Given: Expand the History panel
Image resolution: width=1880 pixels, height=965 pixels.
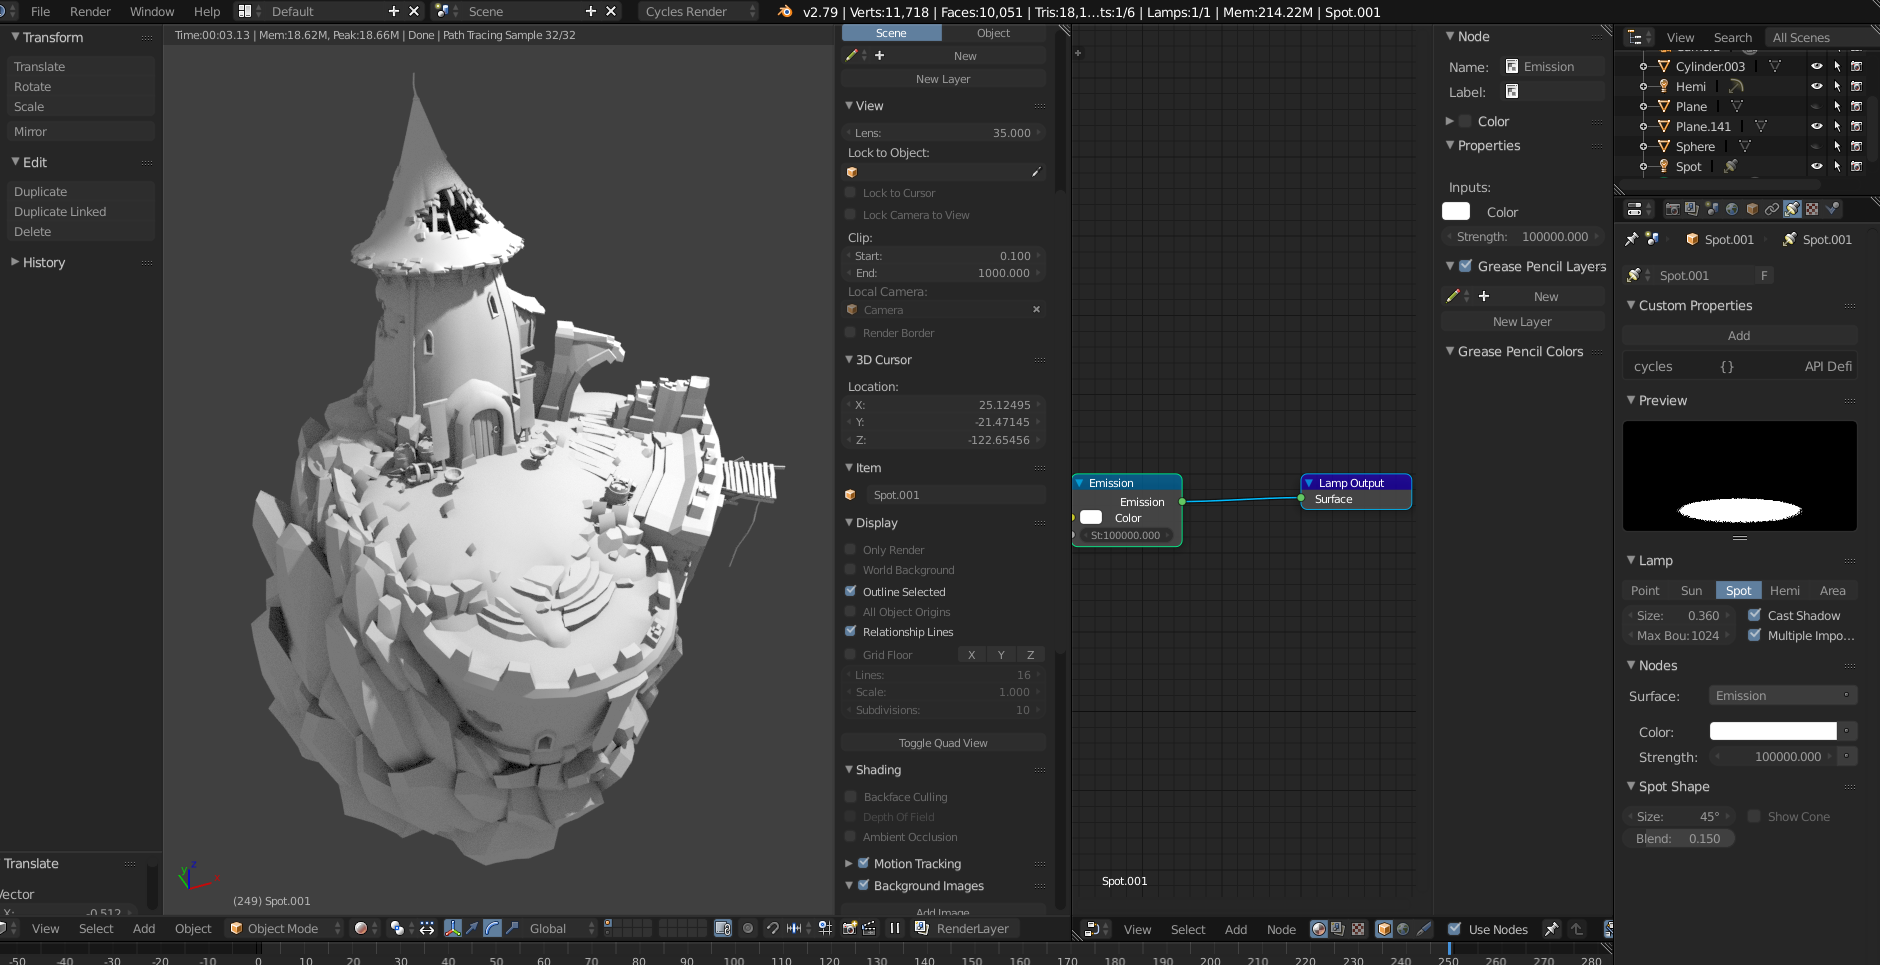Looking at the screenshot, I should tap(43, 262).
